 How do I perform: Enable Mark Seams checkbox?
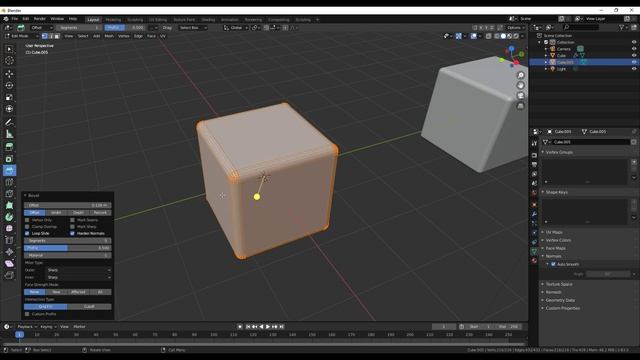[73, 220]
